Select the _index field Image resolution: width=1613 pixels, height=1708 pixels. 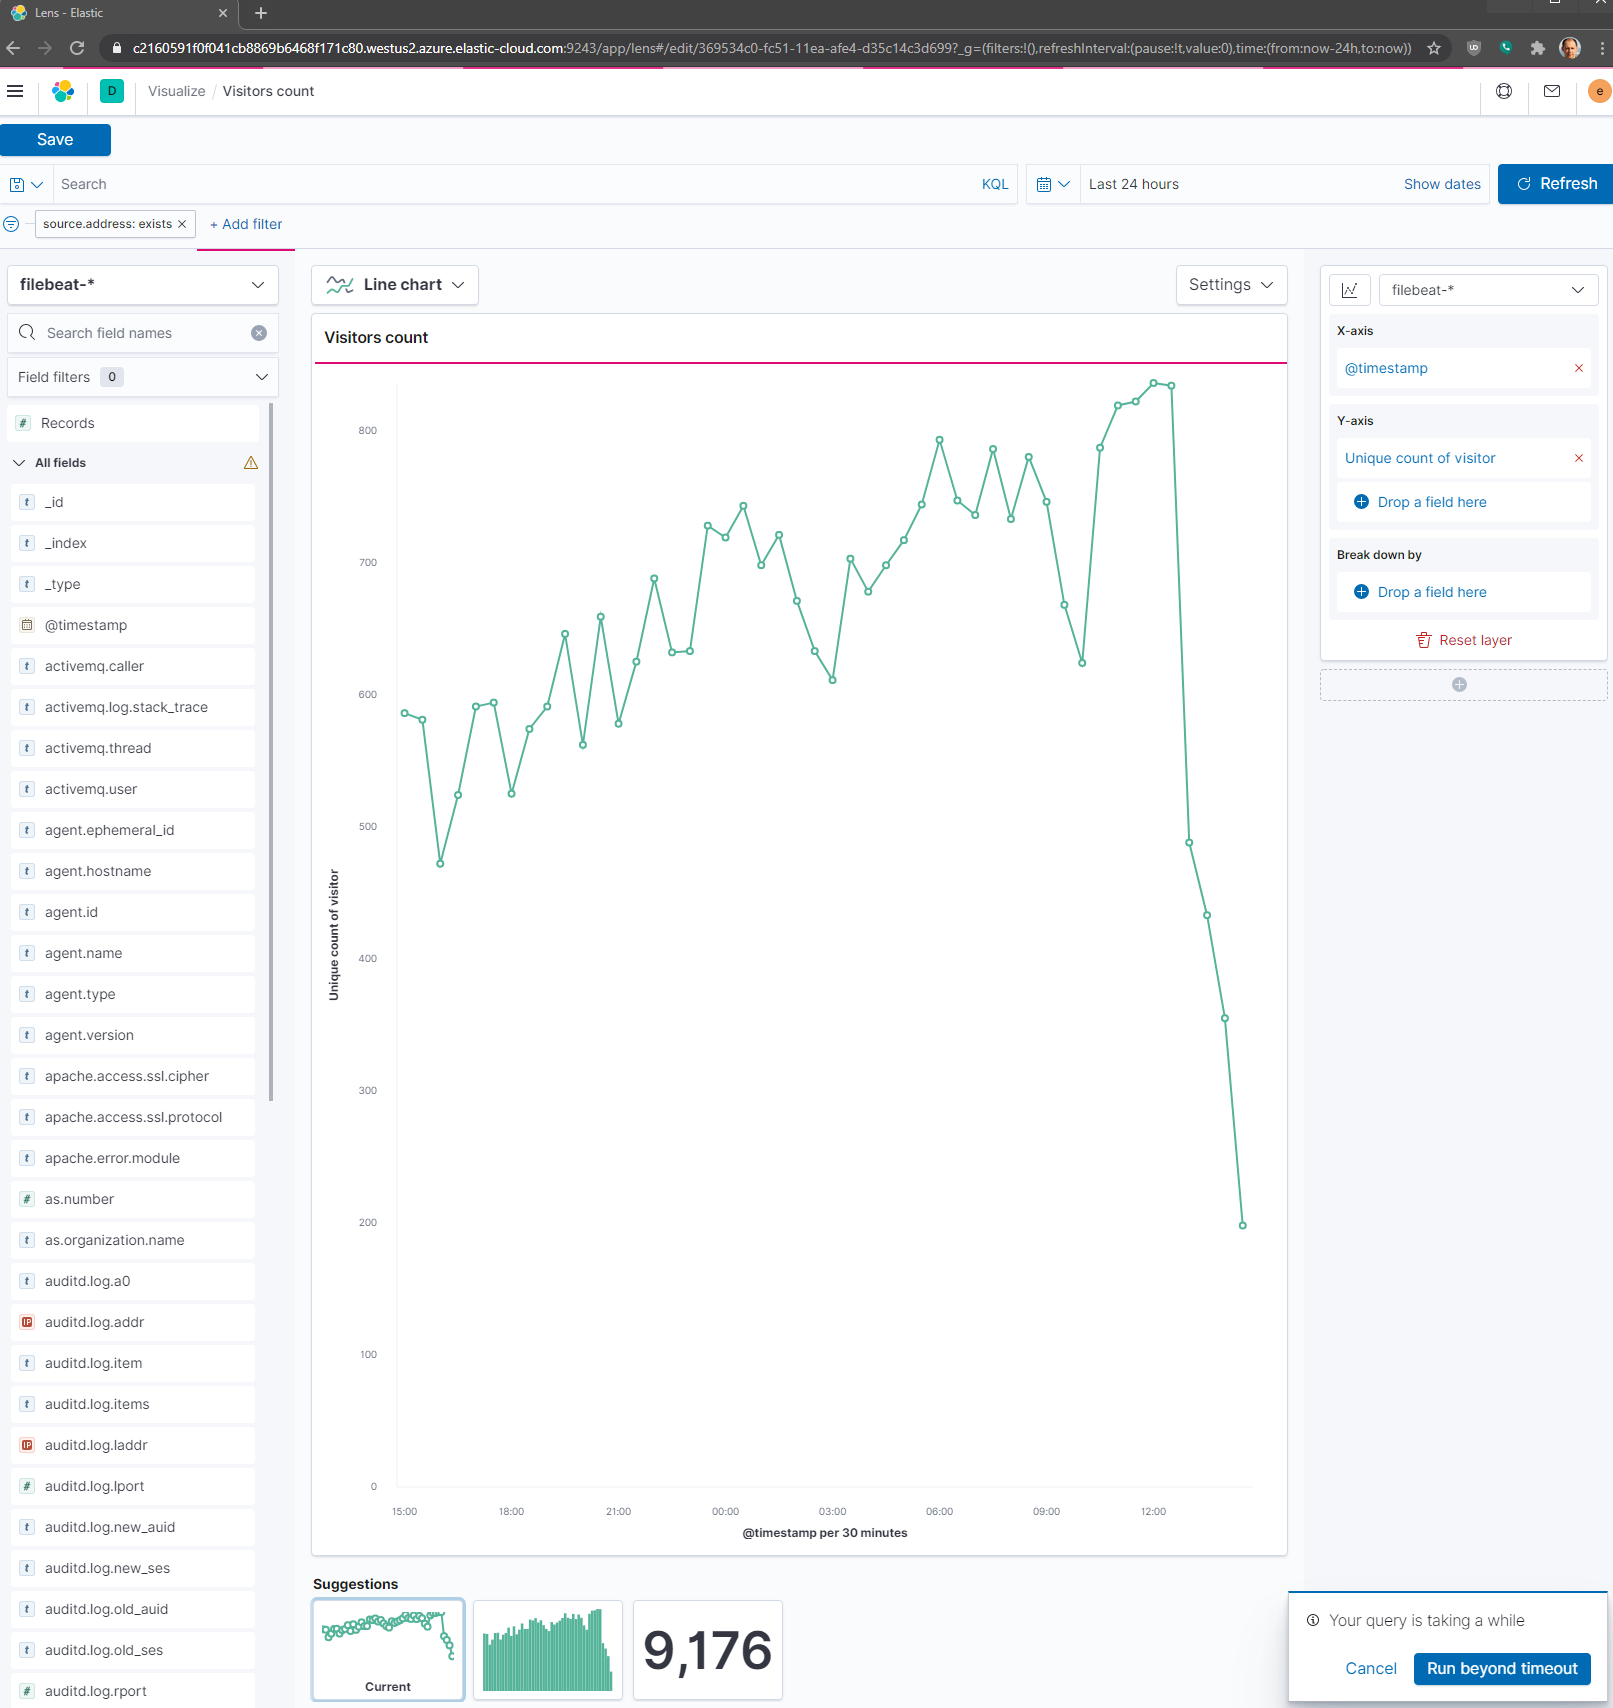(x=133, y=543)
